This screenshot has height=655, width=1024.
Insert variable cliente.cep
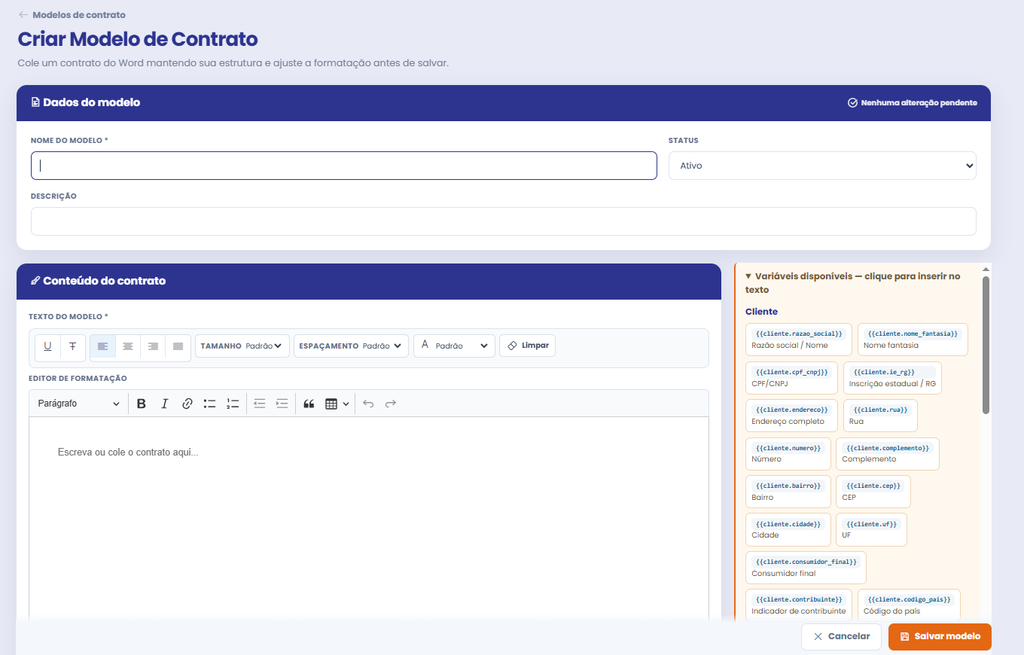[x=873, y=492]
